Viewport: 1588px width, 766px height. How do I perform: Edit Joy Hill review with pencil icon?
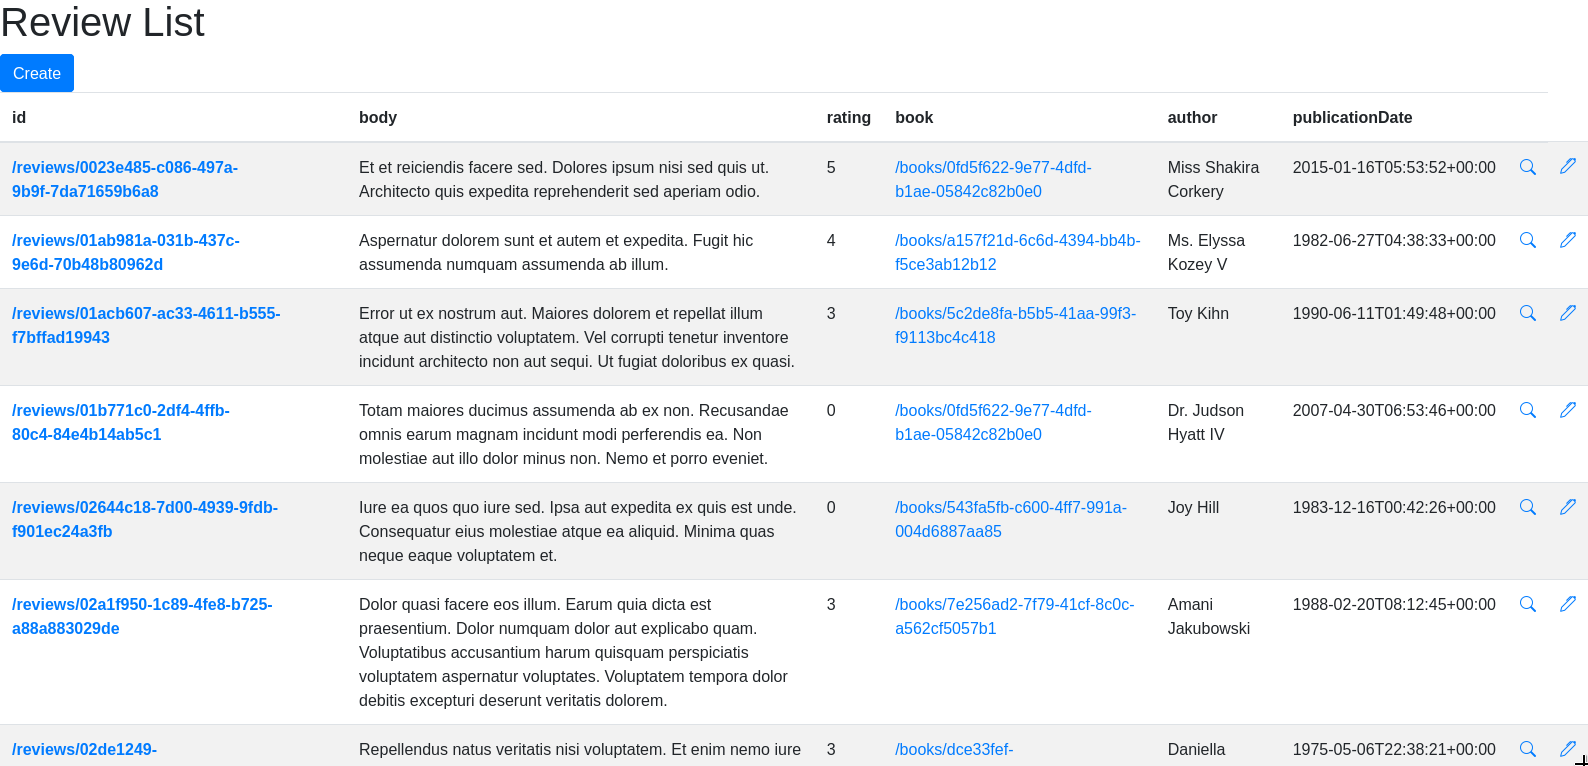tap(1567, 506)
